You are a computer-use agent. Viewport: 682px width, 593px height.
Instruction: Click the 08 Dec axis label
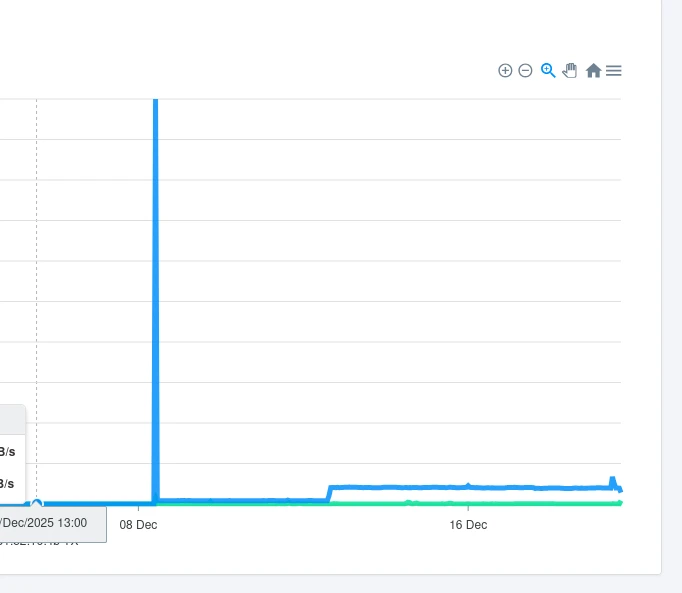[x=138, y=525]
